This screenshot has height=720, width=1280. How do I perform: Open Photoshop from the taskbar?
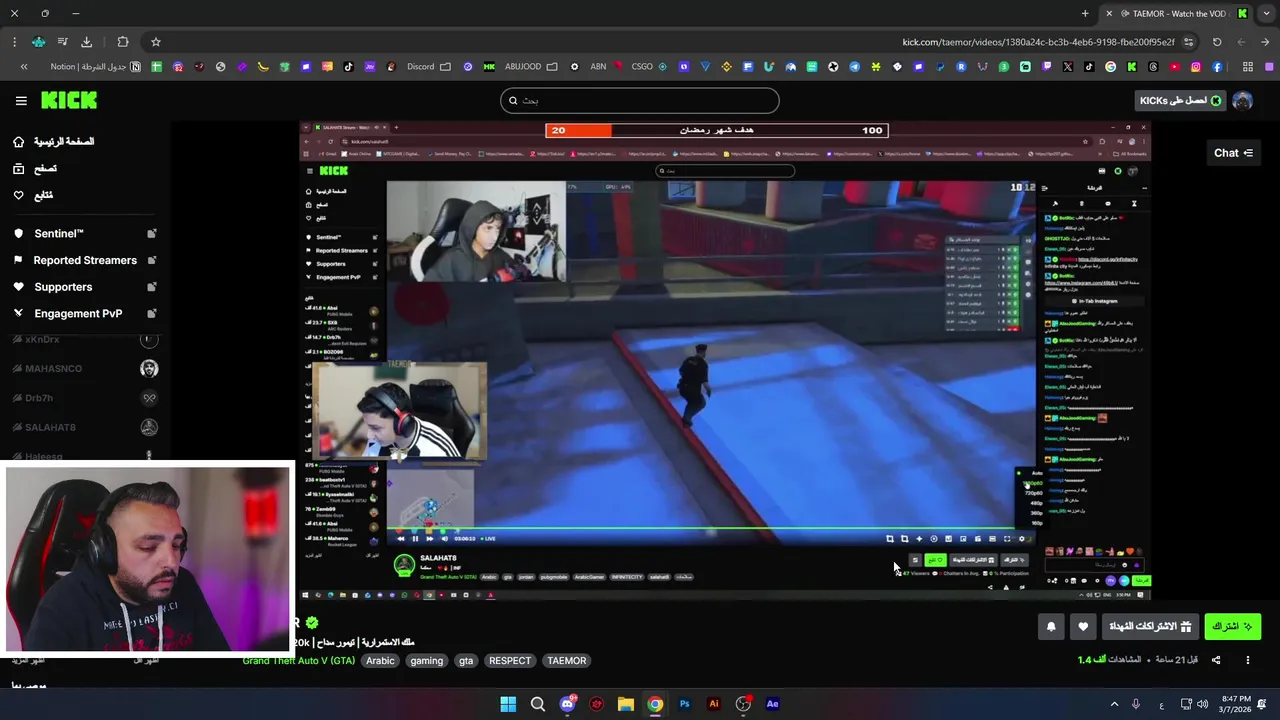coord(684,704)
